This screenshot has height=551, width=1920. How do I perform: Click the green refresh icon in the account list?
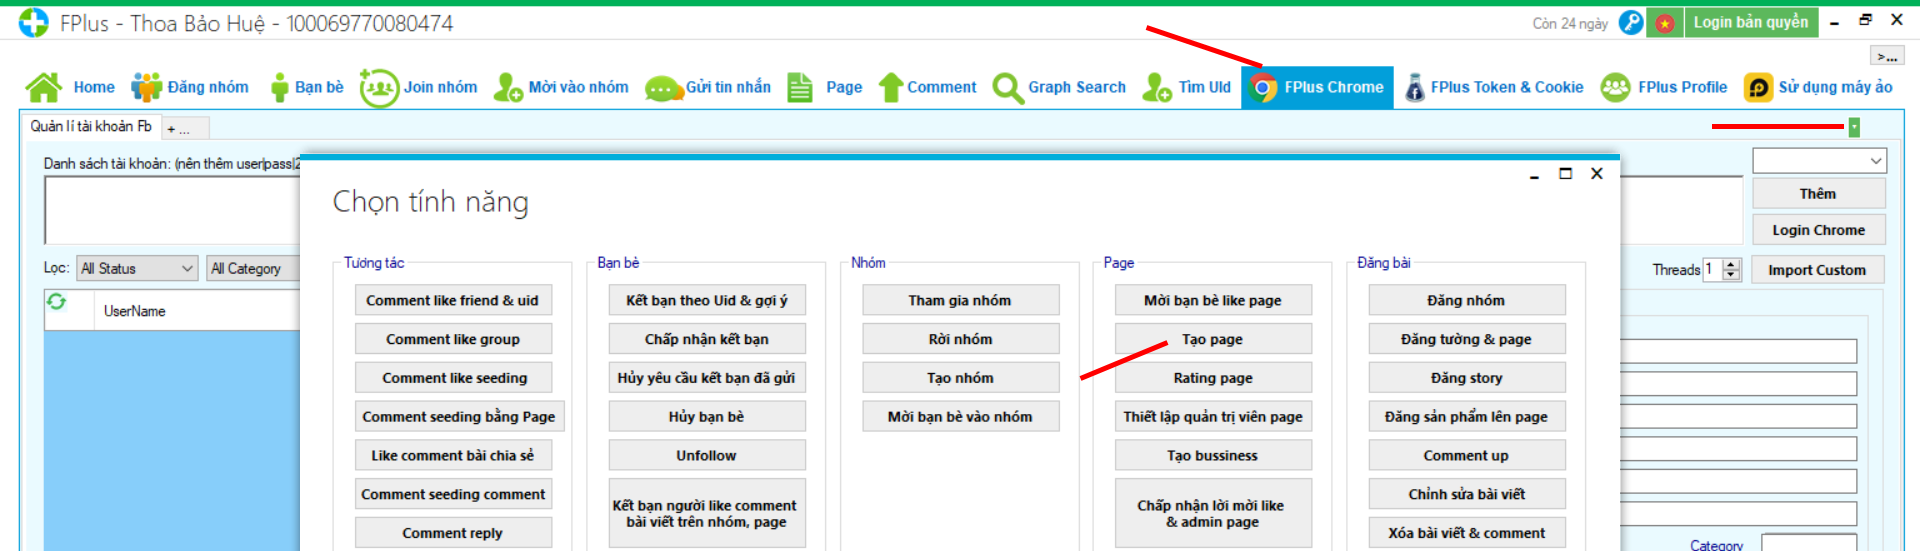pyautogui.click(x=57, y=301)
